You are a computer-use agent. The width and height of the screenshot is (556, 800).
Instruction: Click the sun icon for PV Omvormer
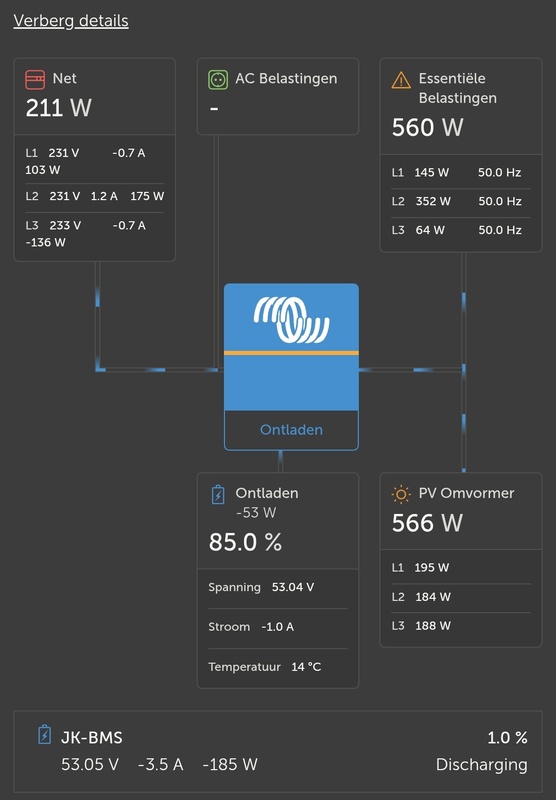click(x=401, y=494)
